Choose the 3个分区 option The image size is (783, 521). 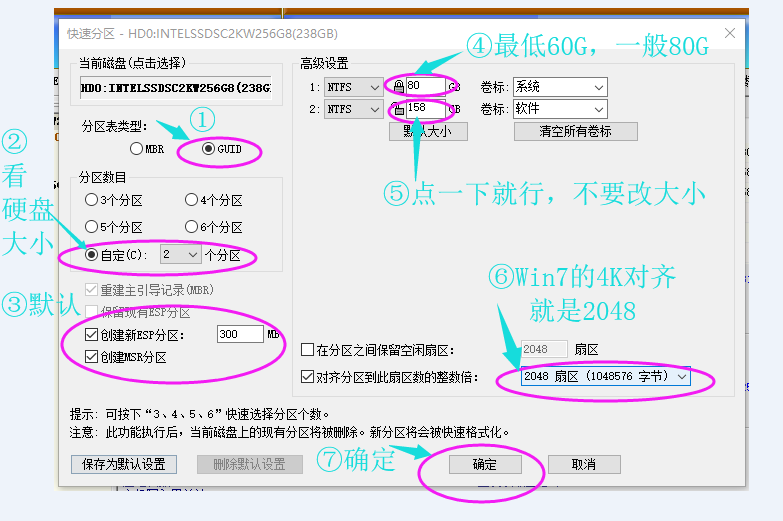tap(92, 200)
